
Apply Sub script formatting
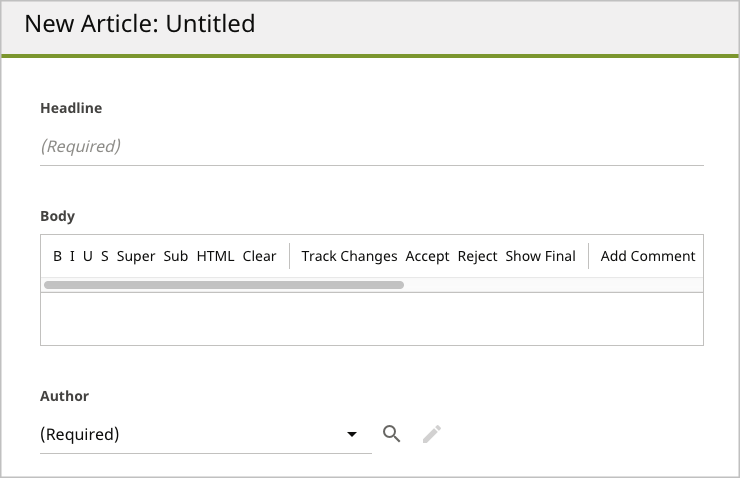click(176, 256)
